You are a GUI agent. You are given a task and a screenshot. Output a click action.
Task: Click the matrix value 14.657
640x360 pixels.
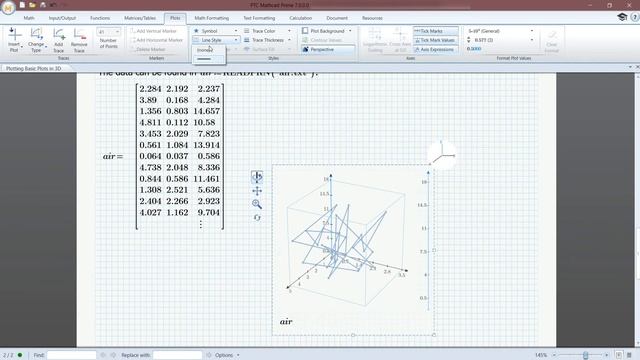[207, 111]
